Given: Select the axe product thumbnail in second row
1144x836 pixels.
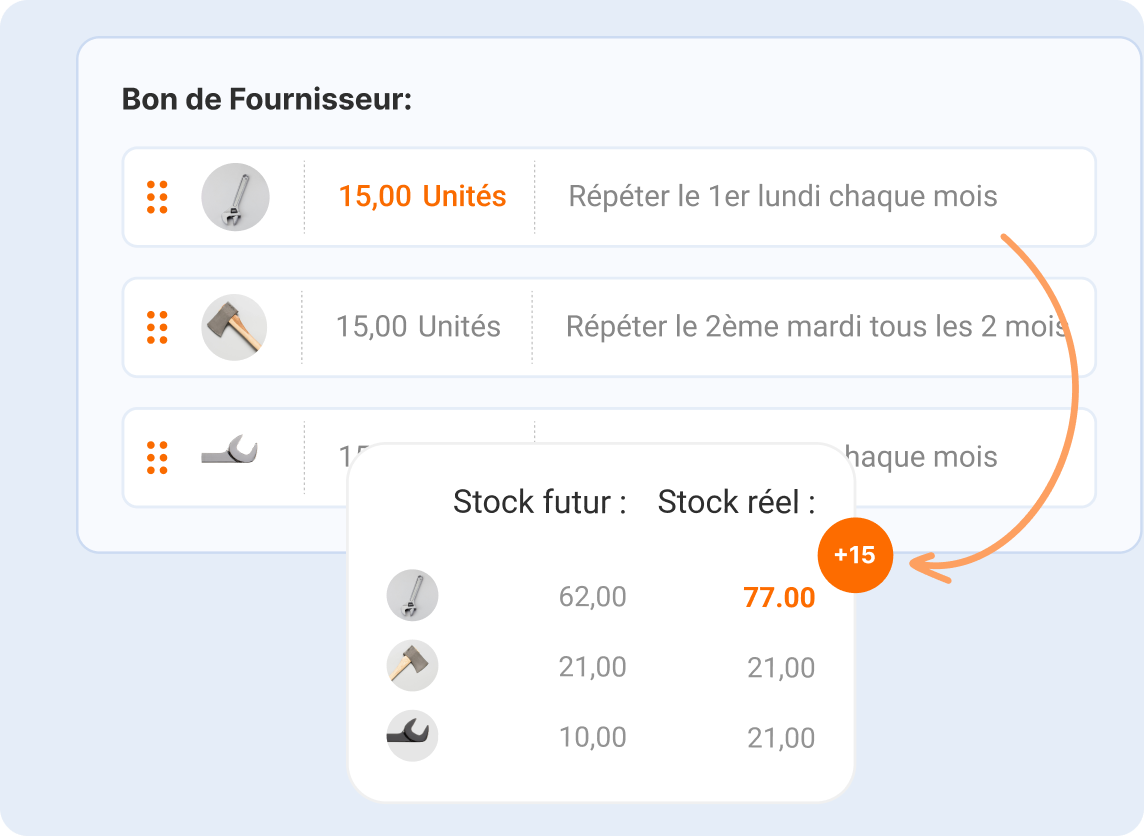Looking at the screenshot, I should click(234, 327).
